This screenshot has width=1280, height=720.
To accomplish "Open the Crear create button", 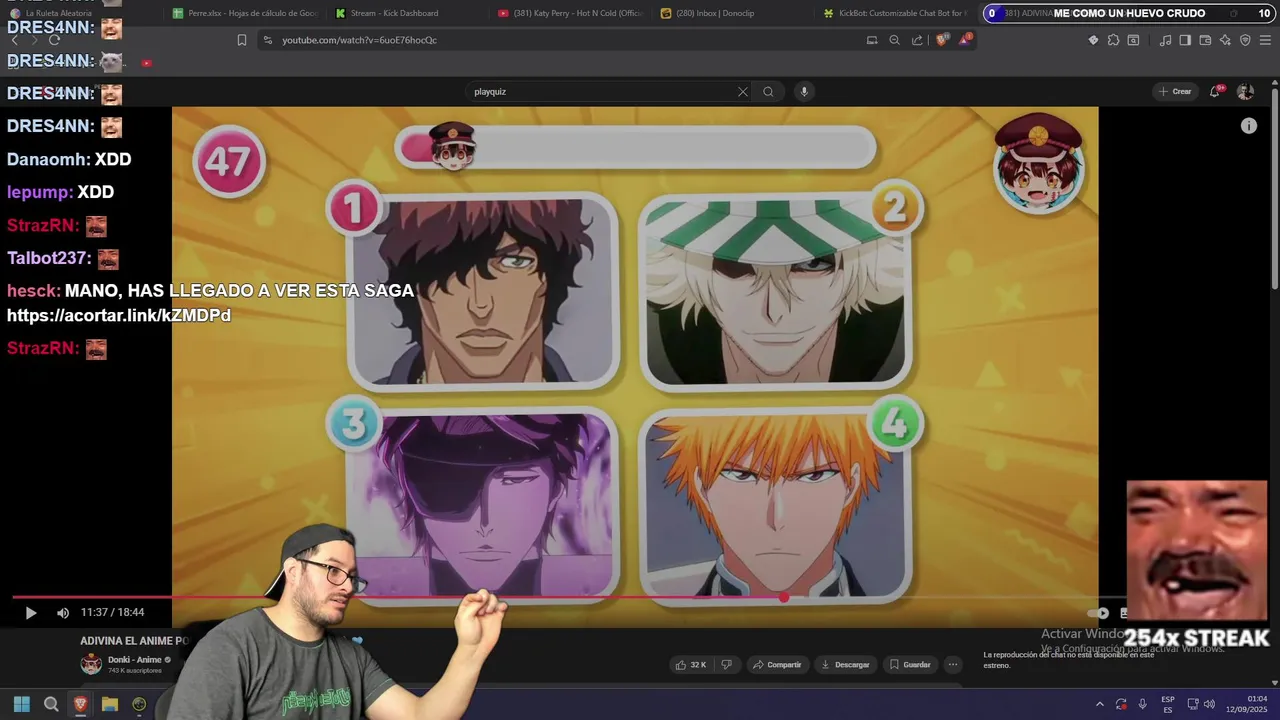I will (1175, 92).
